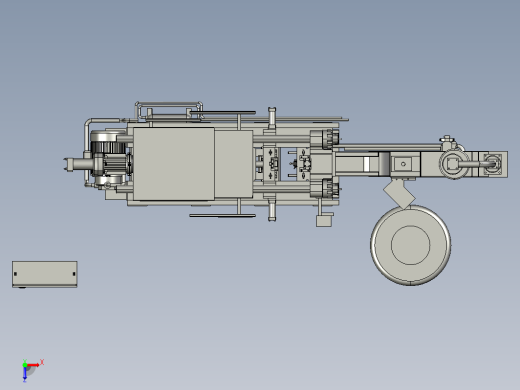Click the blue Z axis arrow on triad
Viewport: 520px width, 390px height.
point(25,374)
